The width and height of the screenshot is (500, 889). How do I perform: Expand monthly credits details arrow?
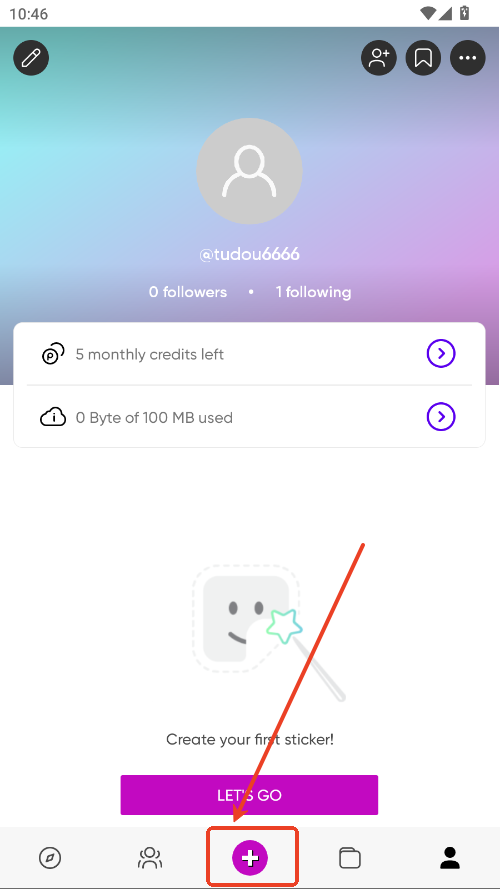tap(441, 354)
